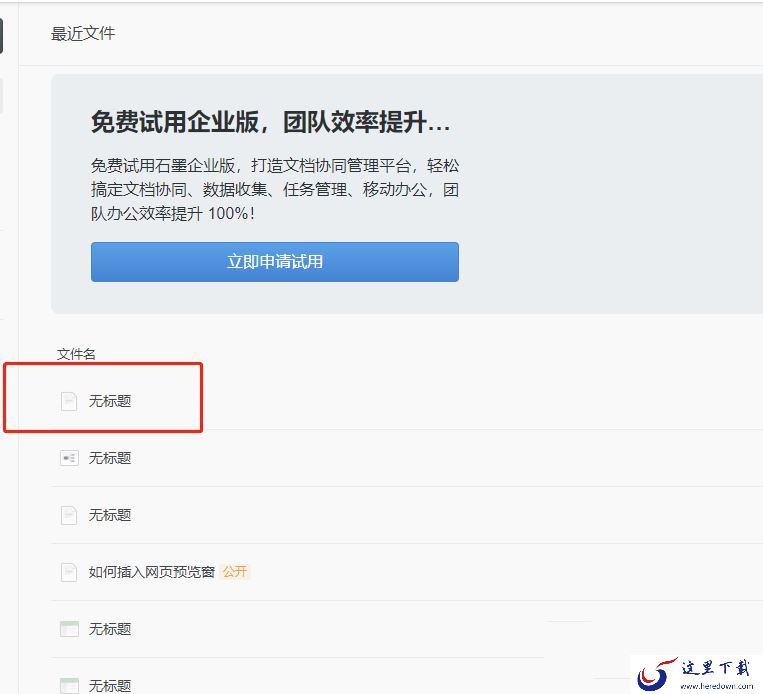Image resolution: width=763 pixels, height=694 pixels.
Task: Click the 最近文件 page heading
Action: (x=83, y=34)
